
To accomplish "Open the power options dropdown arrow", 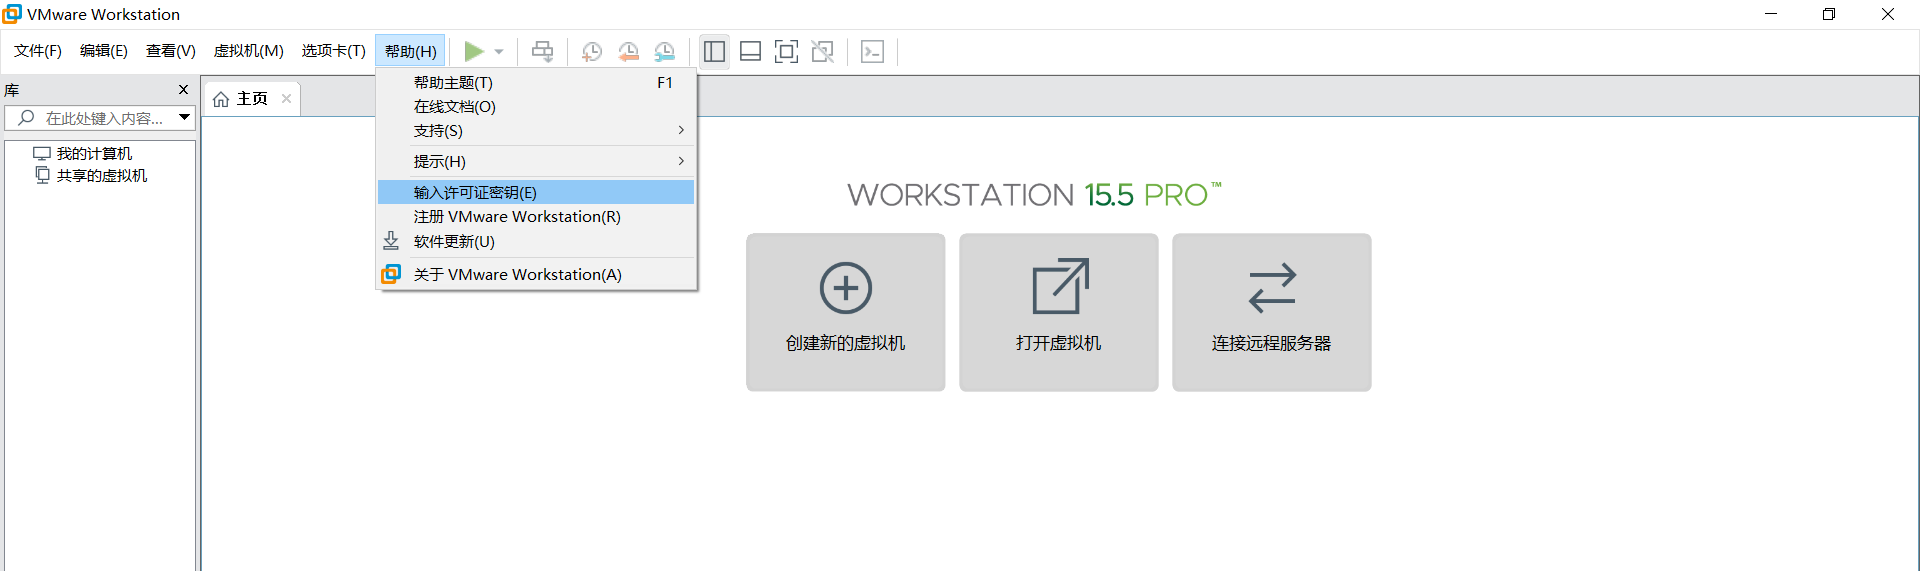I will (499, 52).
